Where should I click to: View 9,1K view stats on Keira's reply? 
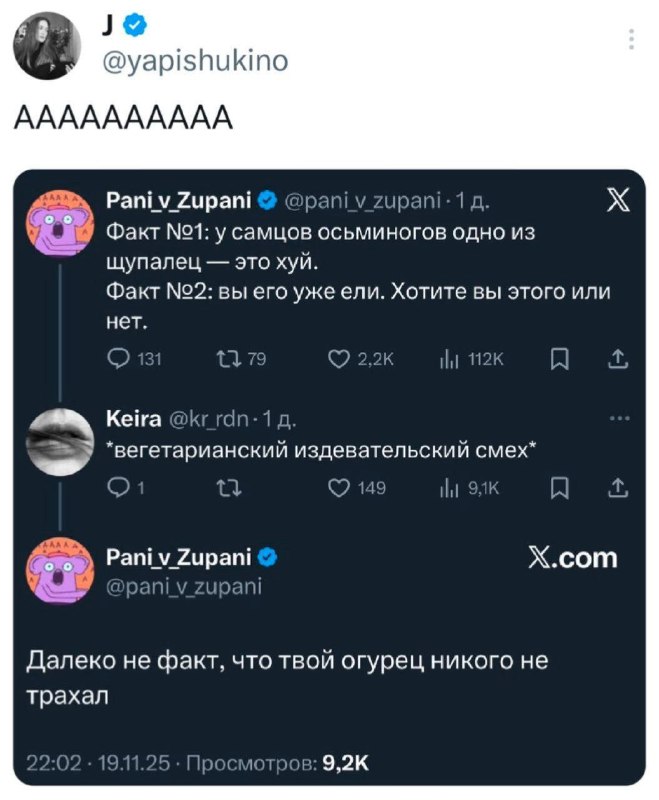pyautogui.click(x=461, y=488)
